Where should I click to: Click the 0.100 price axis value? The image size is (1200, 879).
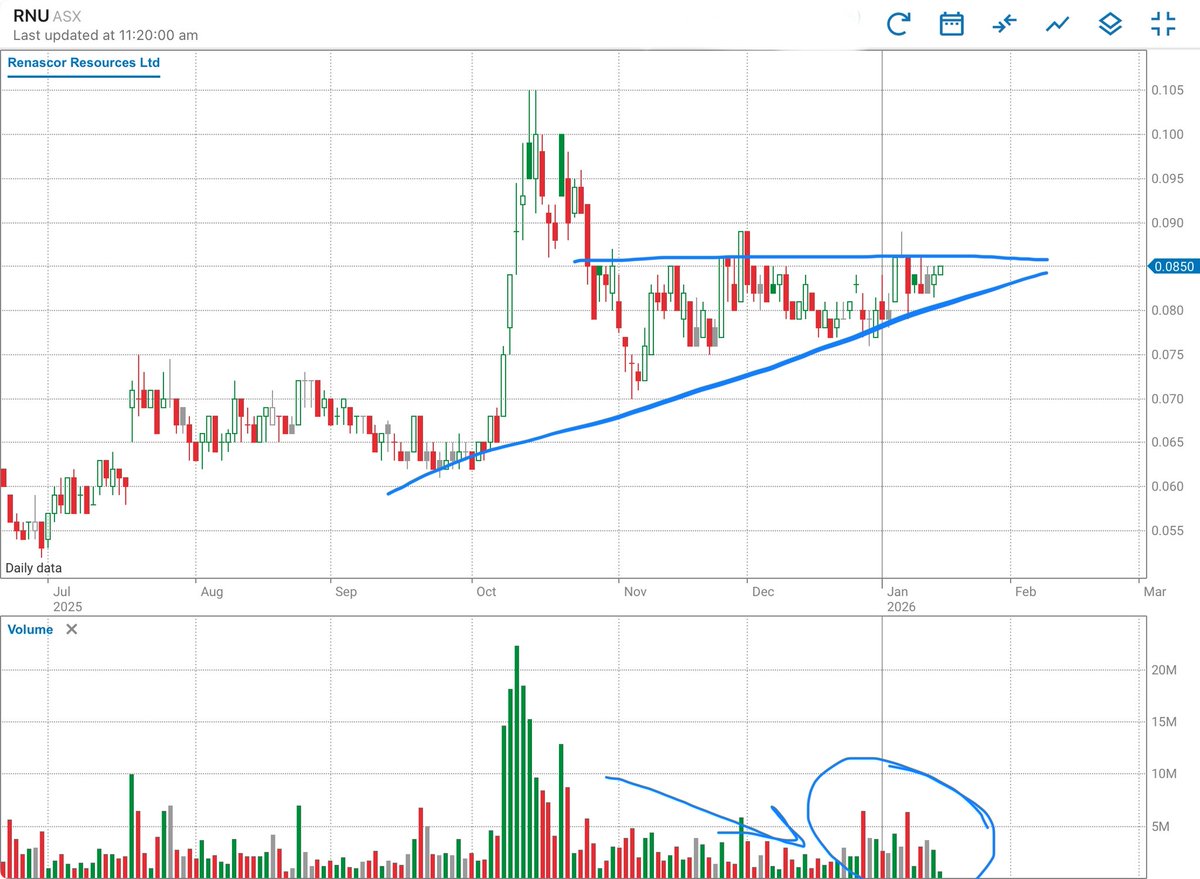pos(1168,134)
